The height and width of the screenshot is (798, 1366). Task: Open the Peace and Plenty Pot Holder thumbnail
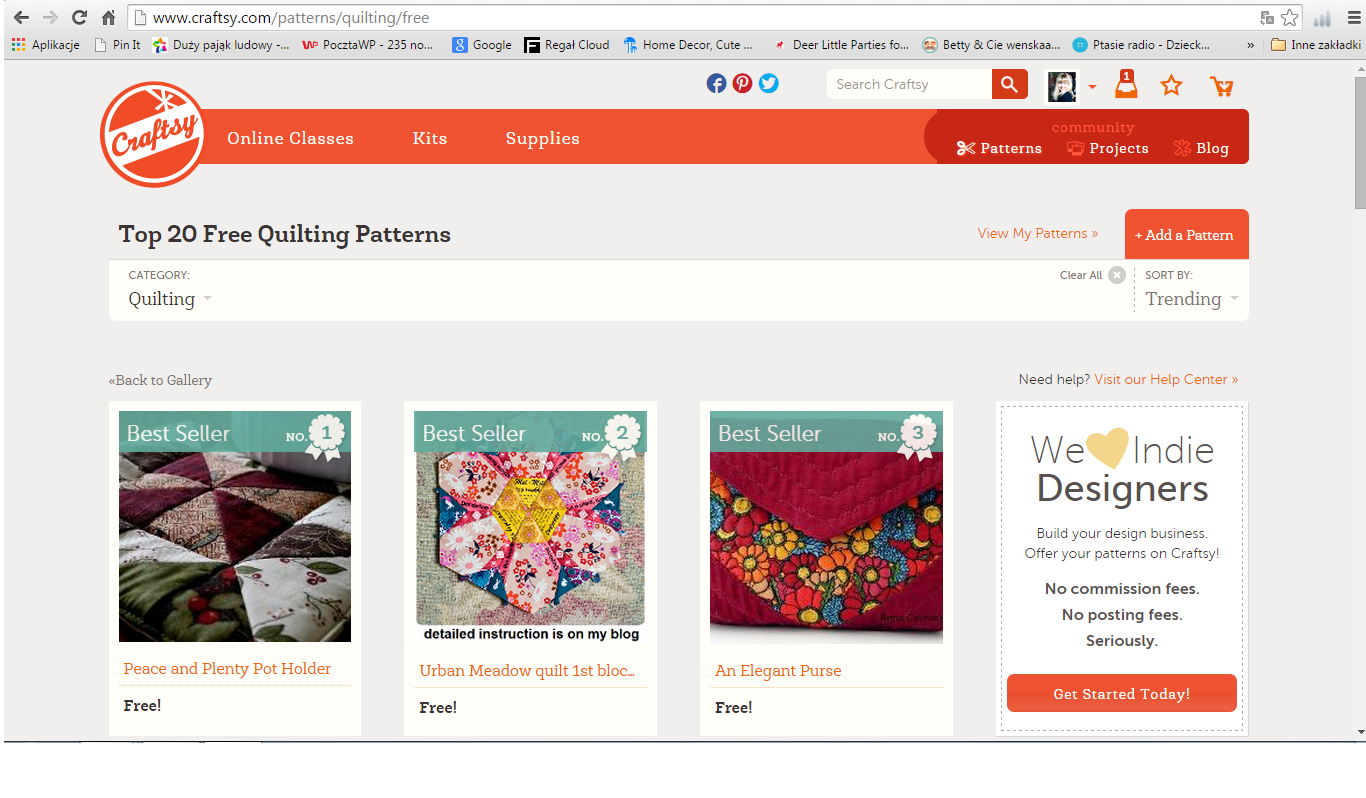click(235, 526)
